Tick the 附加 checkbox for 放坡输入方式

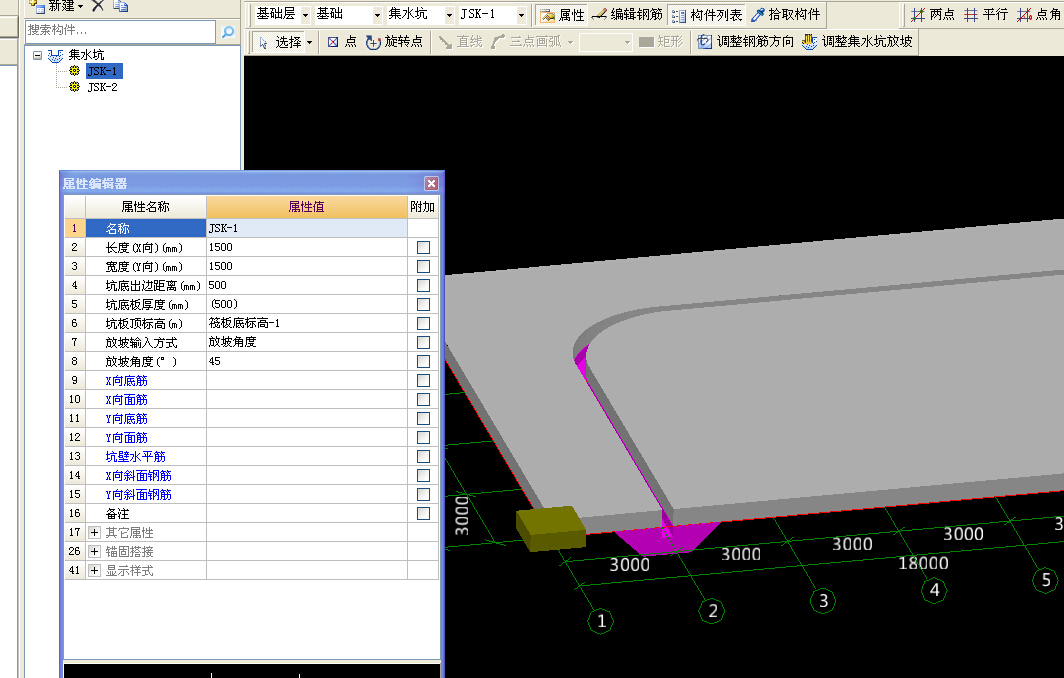click(423, 343)
